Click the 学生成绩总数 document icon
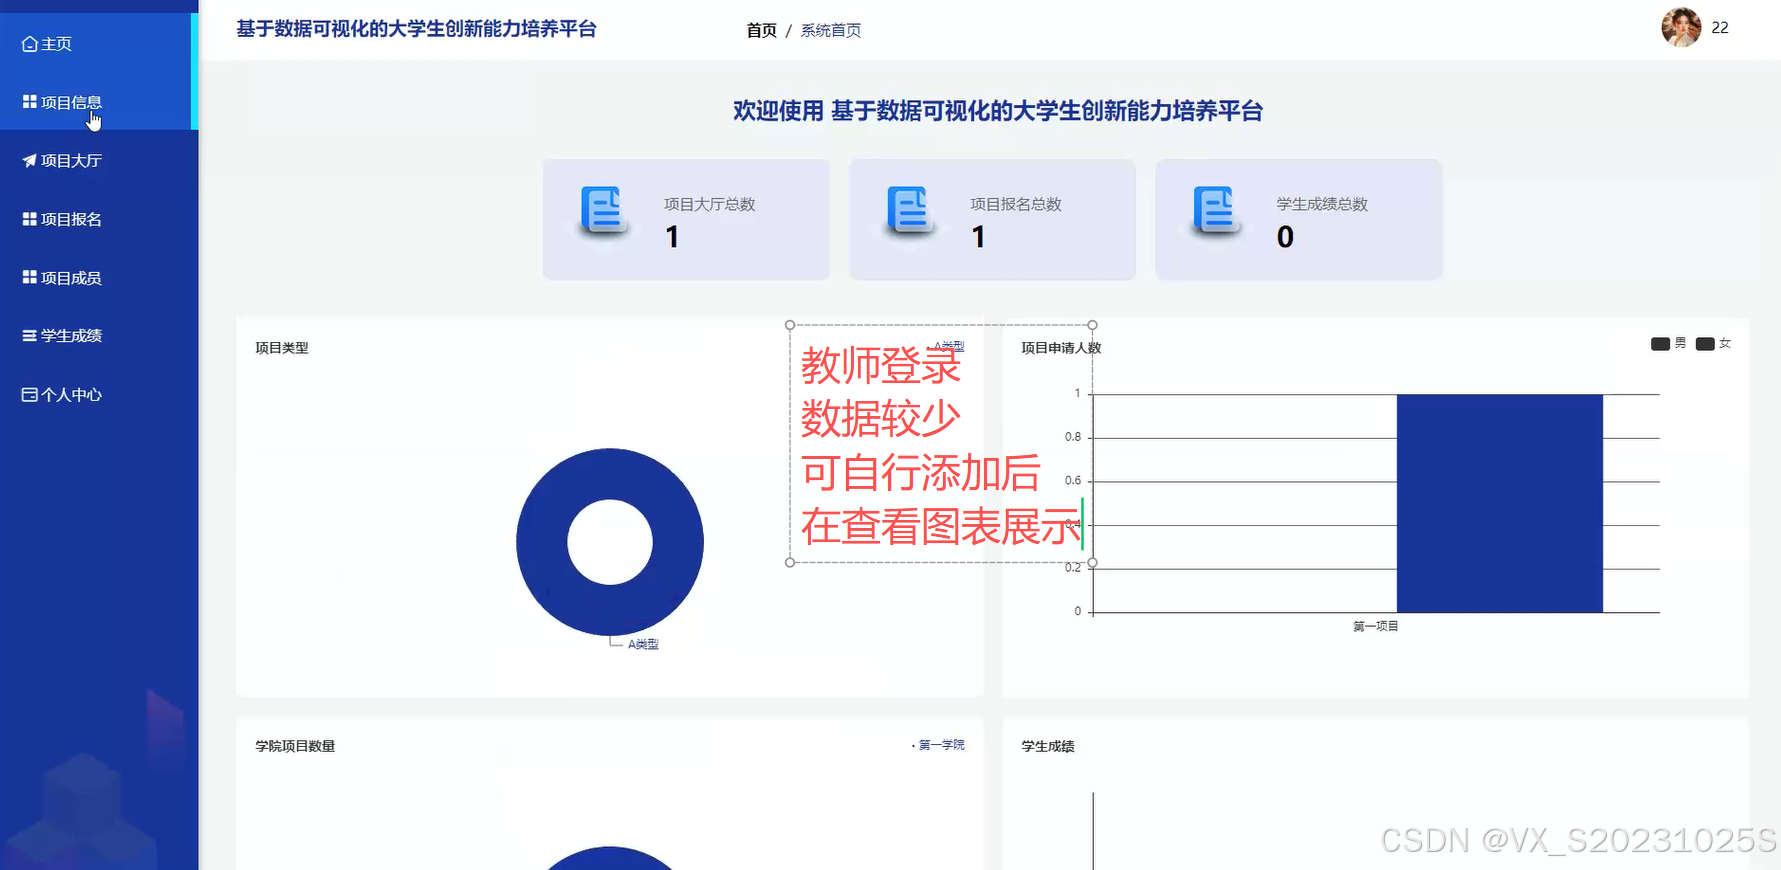The image size is (1781, 870). tap(1216, 211)
